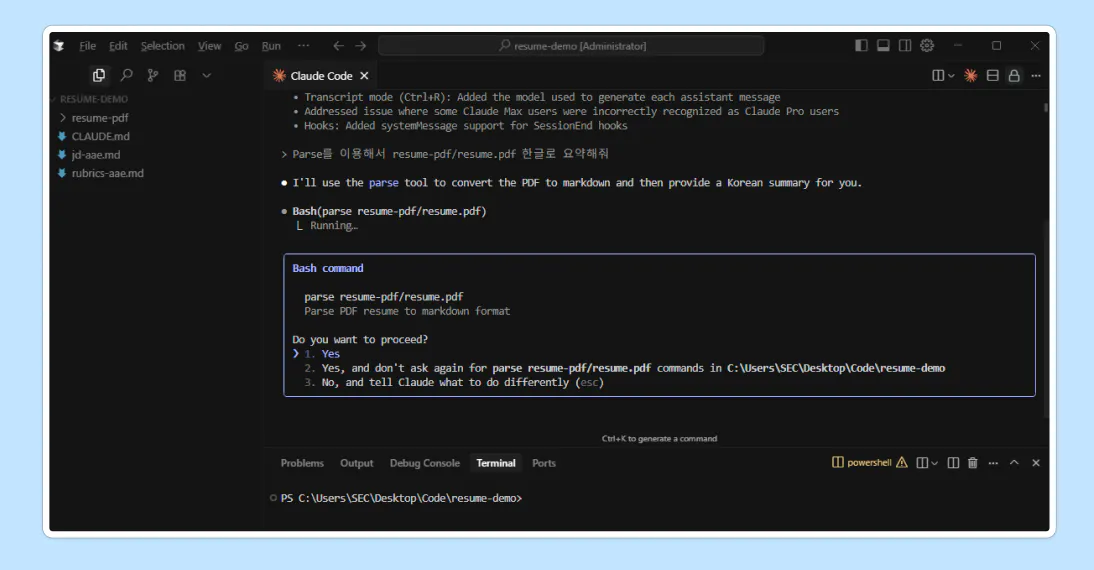Go forward with the right arrow

(x=361, y=46)
